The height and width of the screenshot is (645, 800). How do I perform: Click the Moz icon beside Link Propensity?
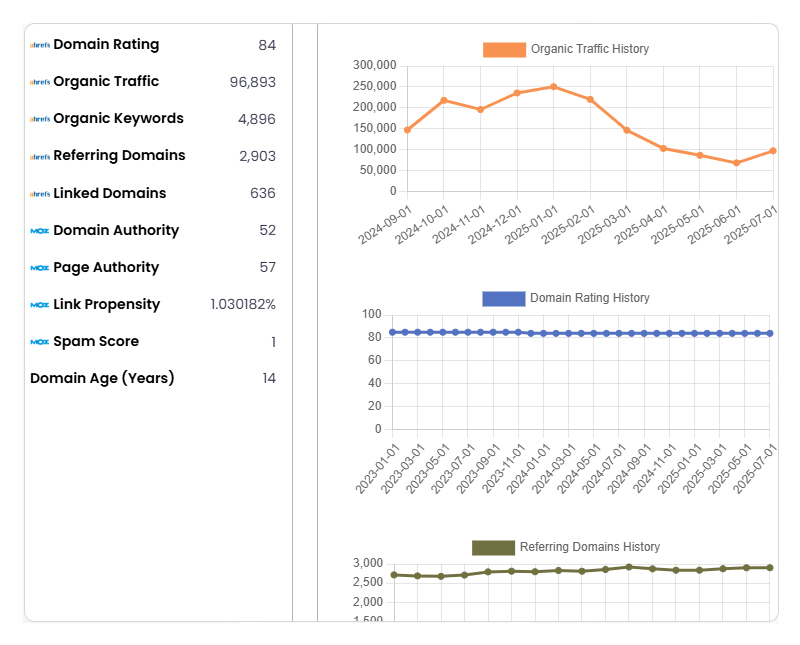(x=40, y=305)
